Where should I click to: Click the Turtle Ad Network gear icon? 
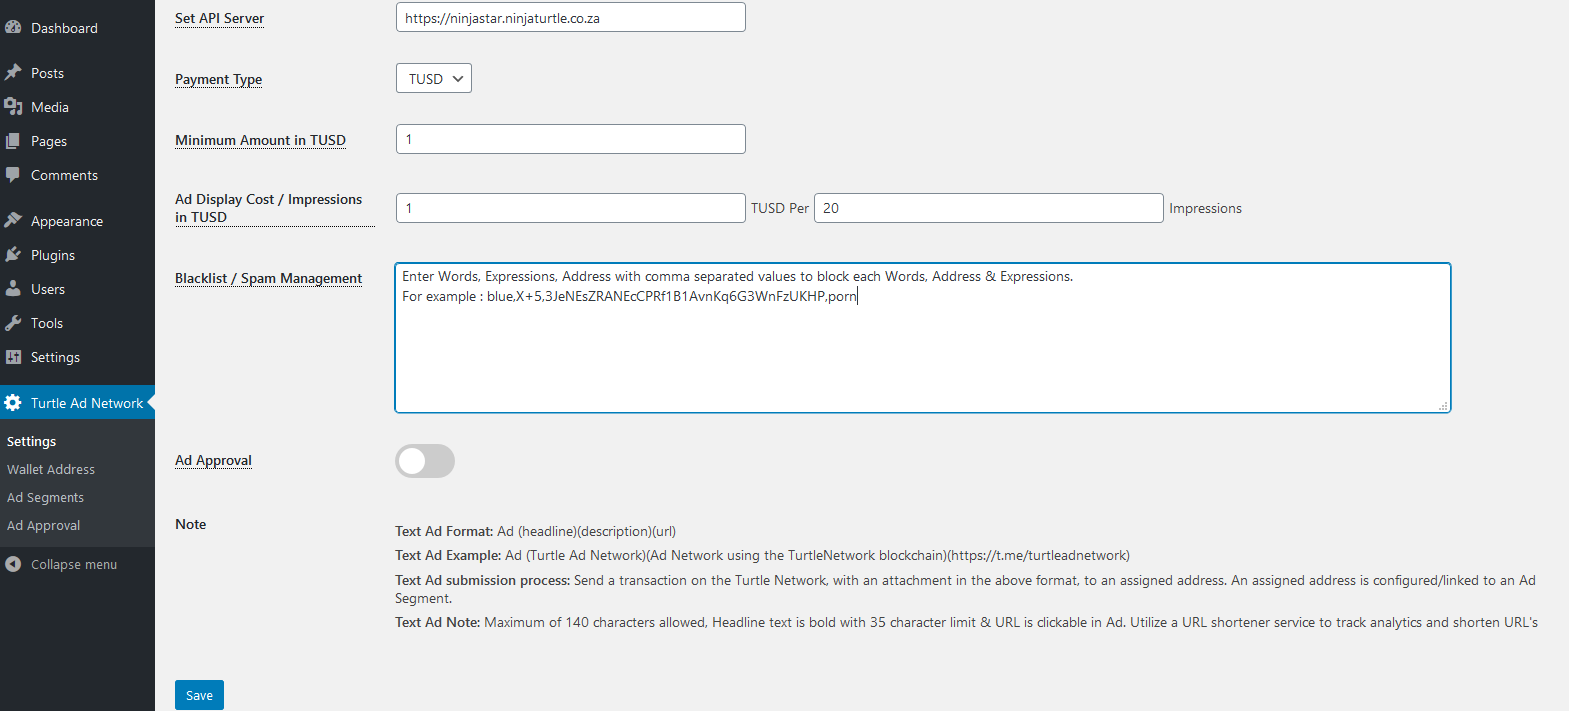click(13, 403)
